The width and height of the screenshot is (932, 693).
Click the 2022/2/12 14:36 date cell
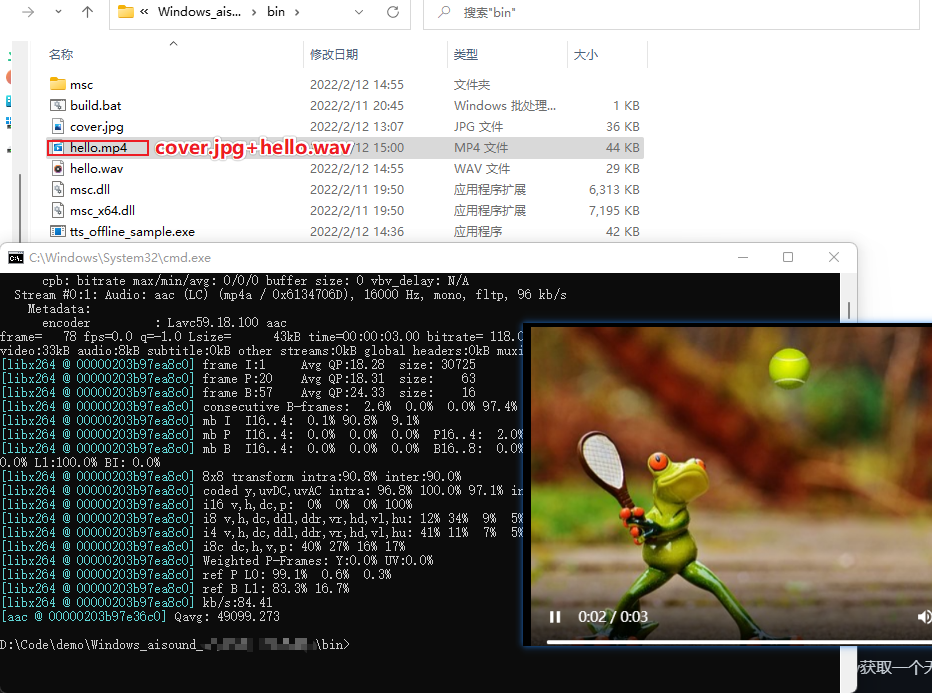[357, 232]
